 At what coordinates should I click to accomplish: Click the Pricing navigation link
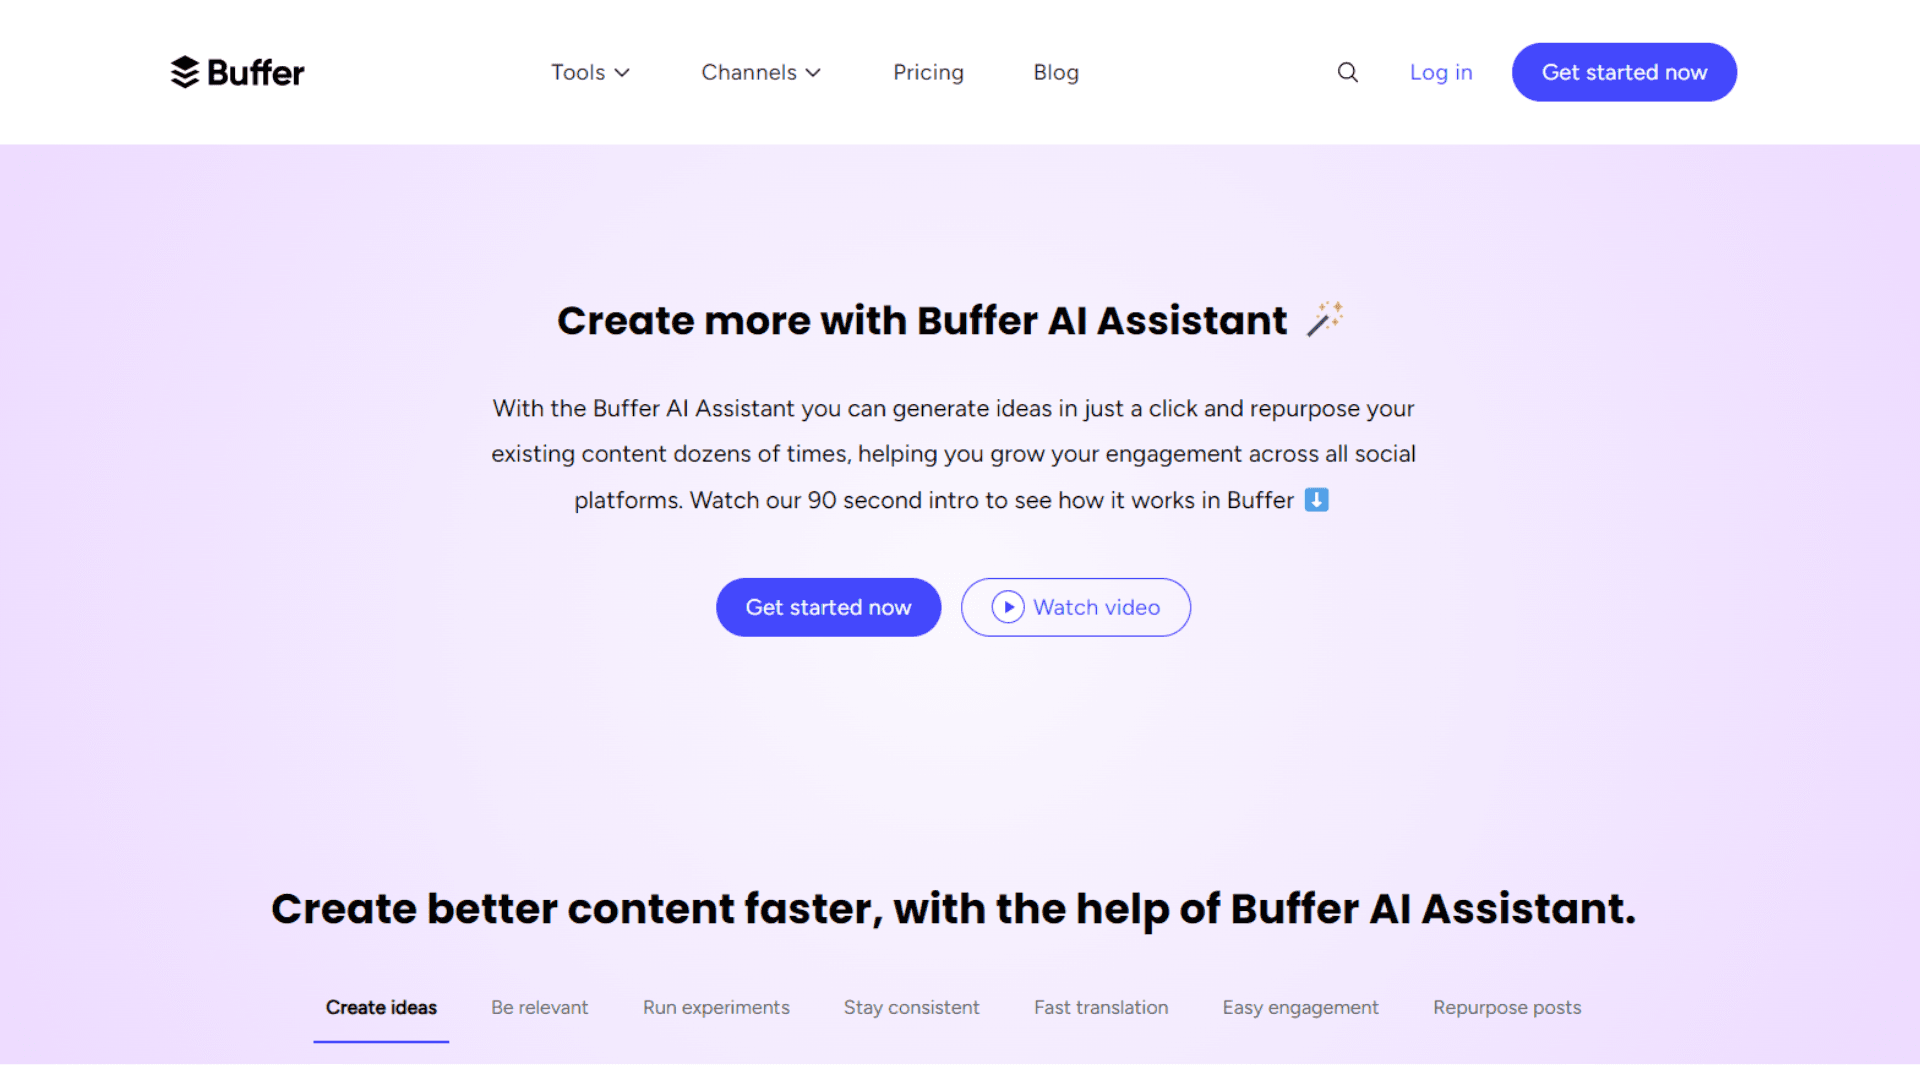pyautogui.click(x=928, y=71)
